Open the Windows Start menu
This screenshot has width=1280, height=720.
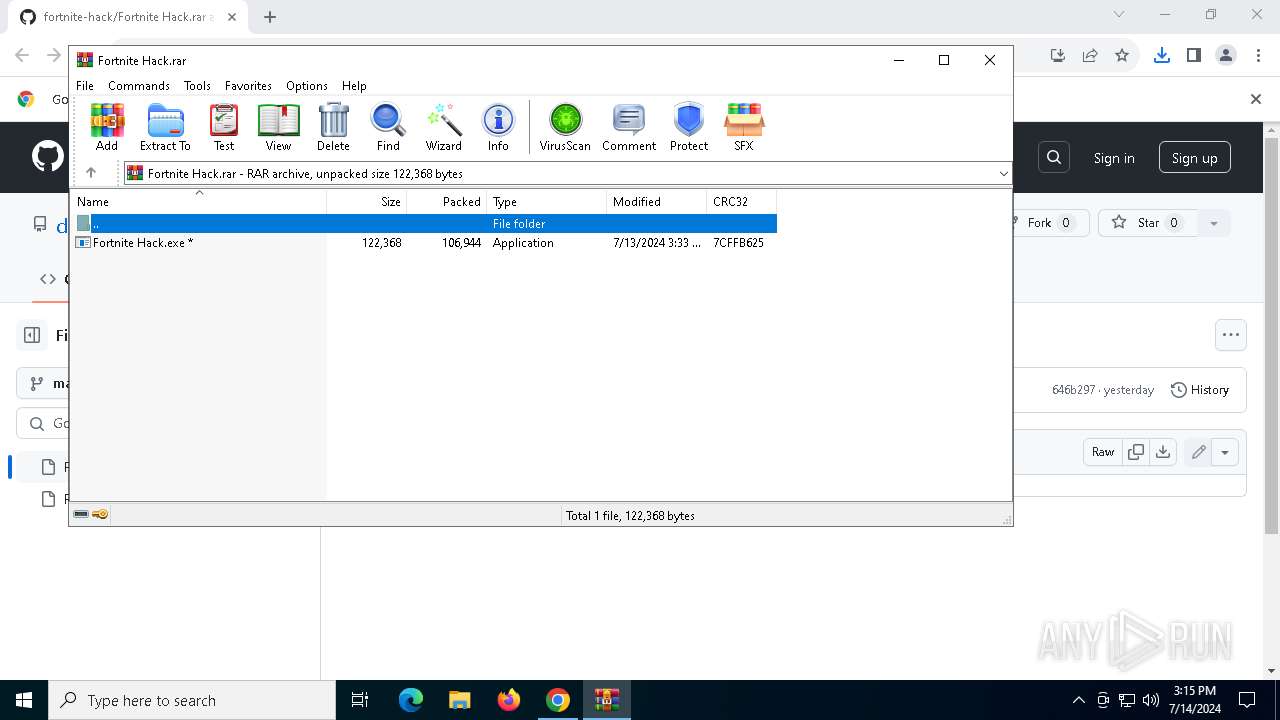(24, 700)
